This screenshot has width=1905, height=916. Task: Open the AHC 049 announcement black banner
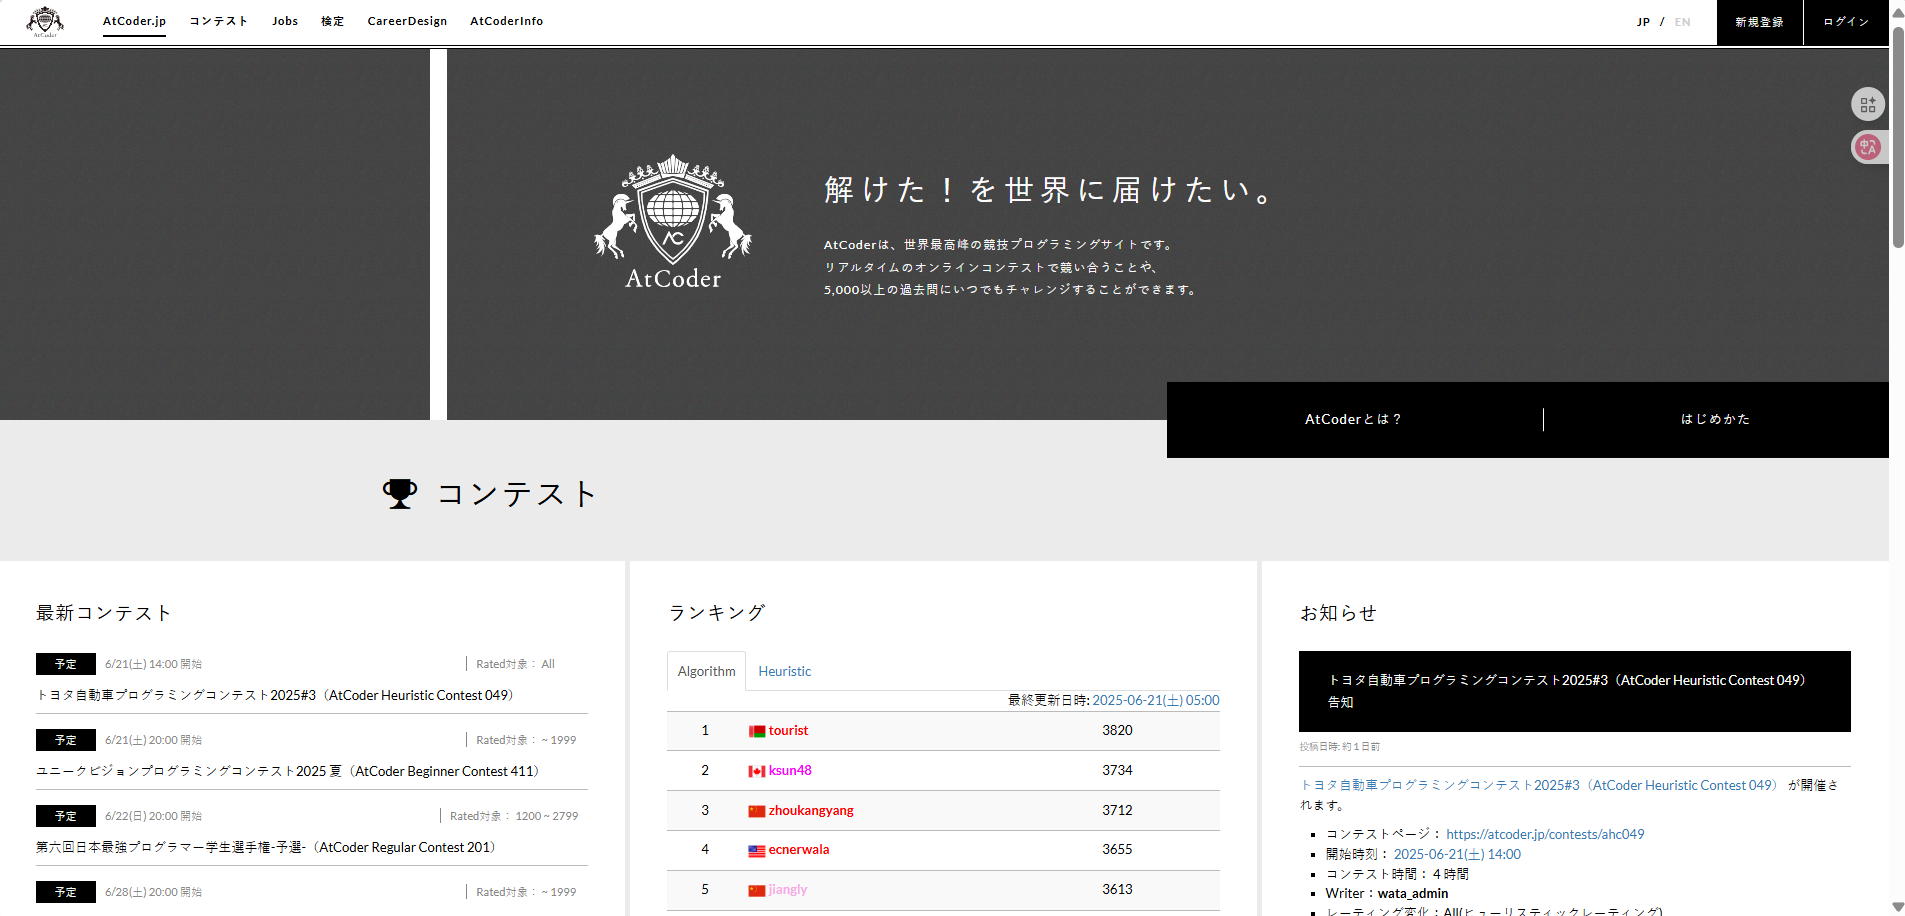click(1575, 691)
